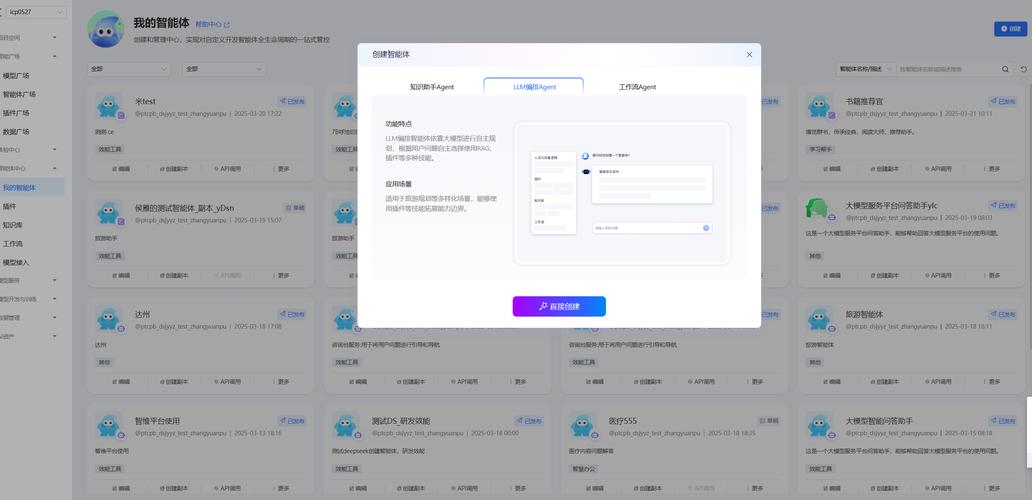This screenshot has height=500, width=1032.
Task: Expand the 智能体名称/描述 search type dropdown
Action: coord(864,69)
